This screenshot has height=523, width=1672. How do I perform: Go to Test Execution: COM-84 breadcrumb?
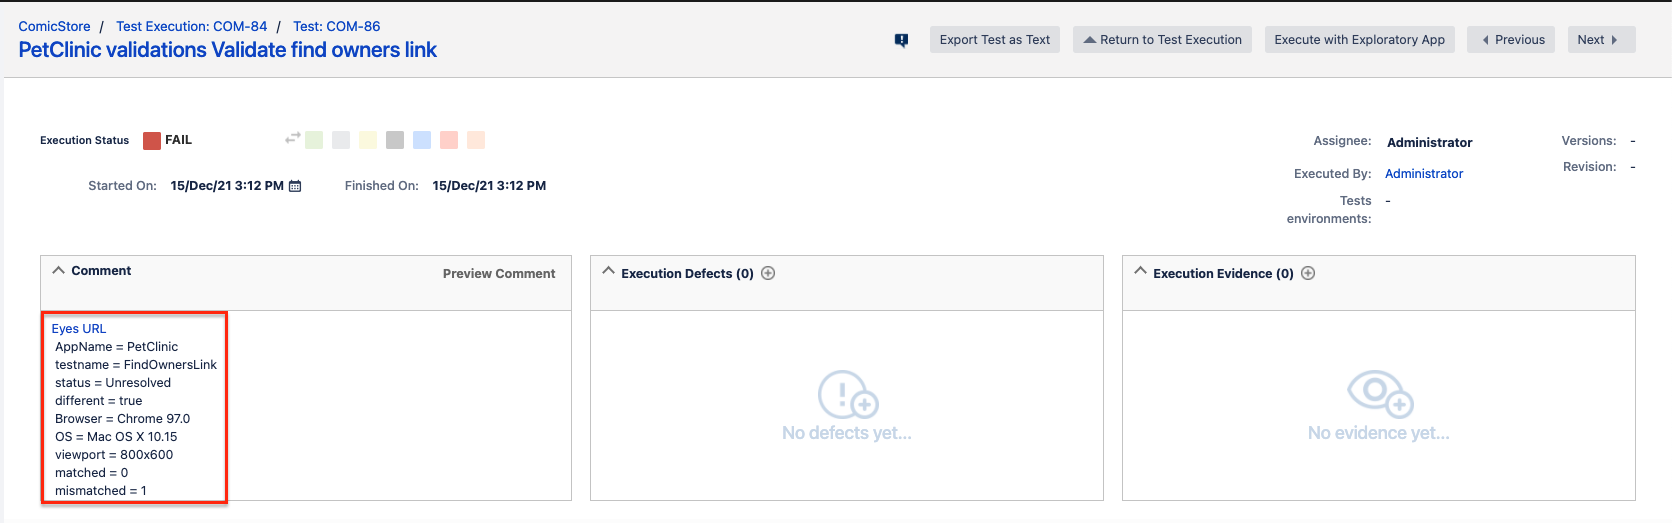point(192,26)
